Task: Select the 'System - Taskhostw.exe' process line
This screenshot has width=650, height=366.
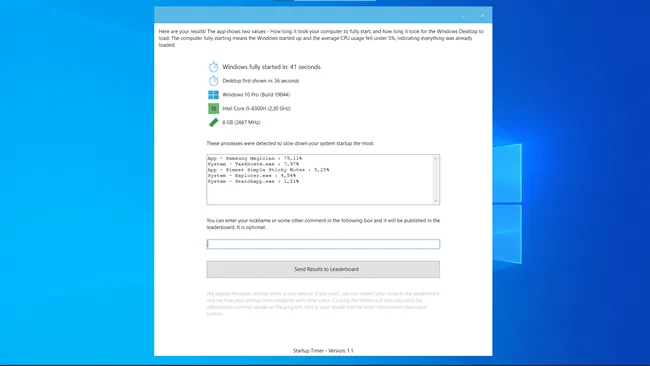Action: click(x=253, y=164)
